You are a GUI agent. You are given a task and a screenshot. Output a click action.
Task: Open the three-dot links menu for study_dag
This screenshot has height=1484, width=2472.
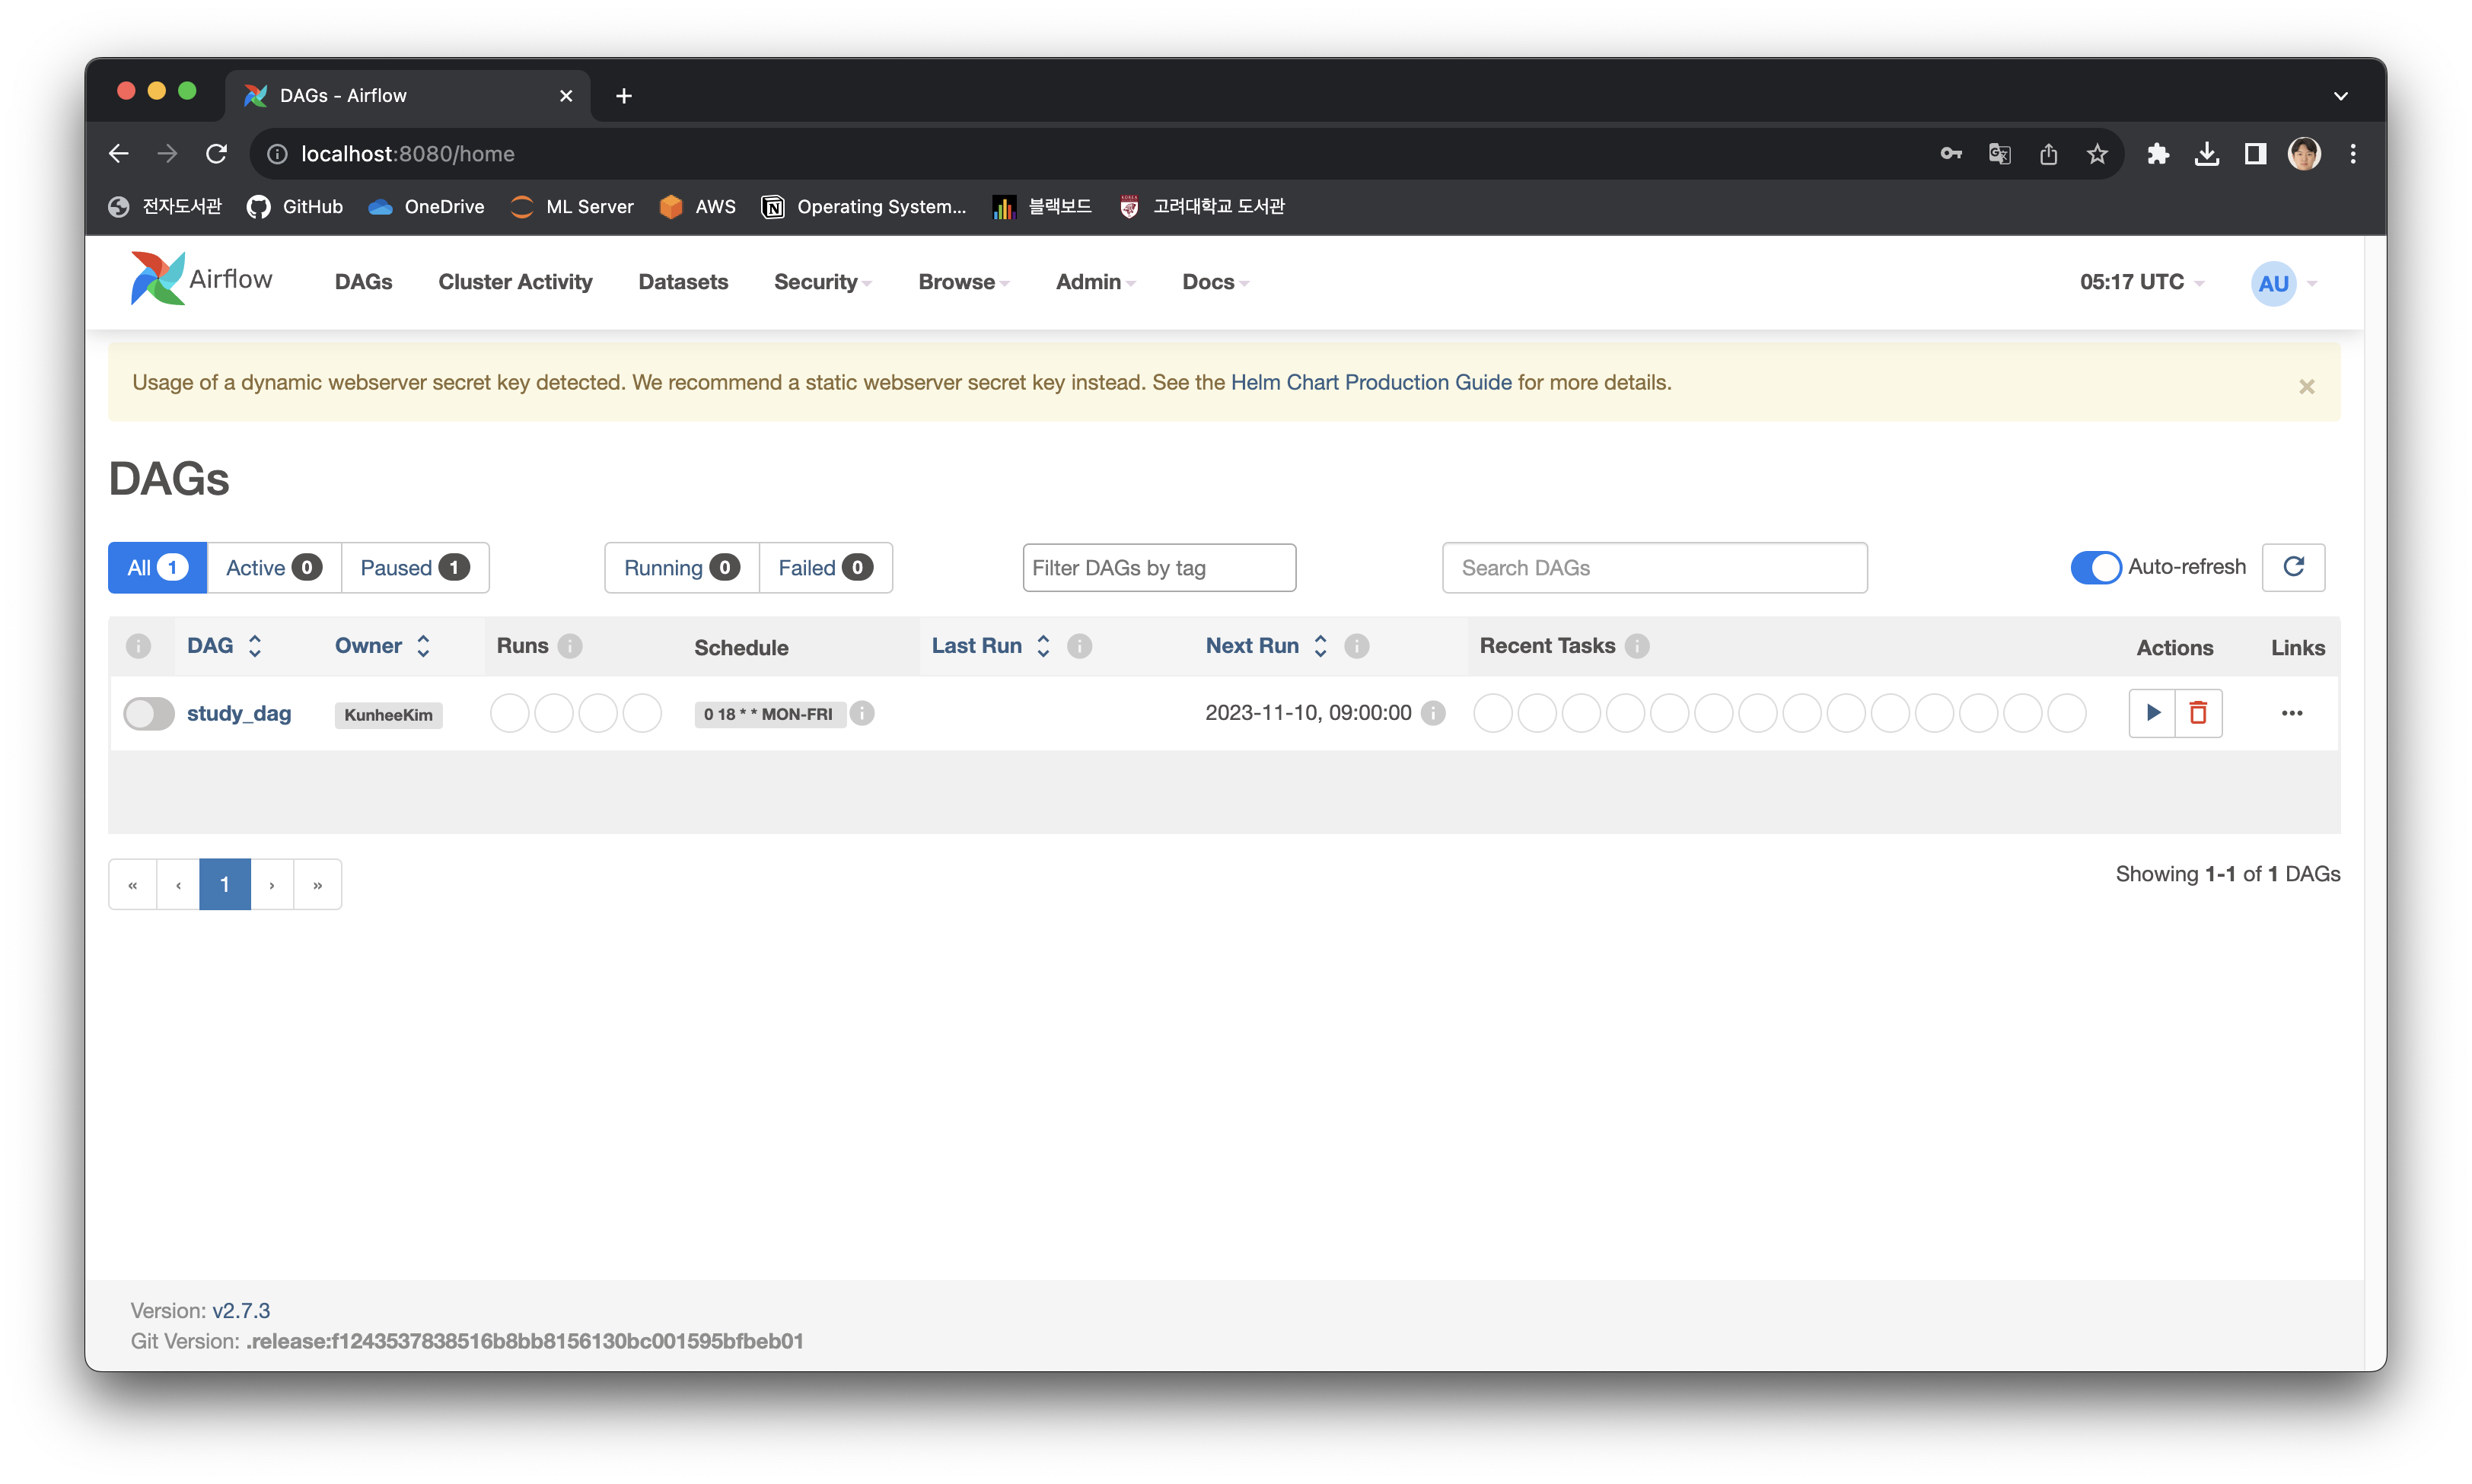(2292, 713)
